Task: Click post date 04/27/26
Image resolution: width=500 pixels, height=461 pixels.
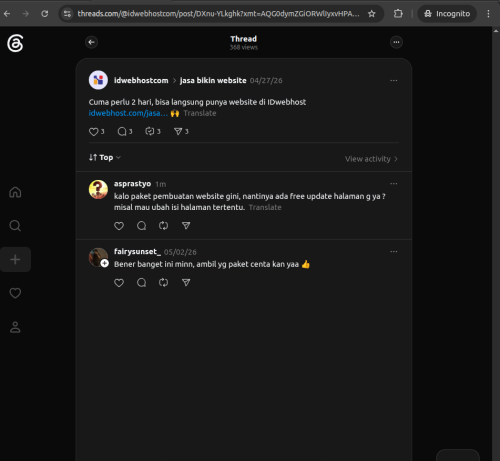Action: [266, 81]
